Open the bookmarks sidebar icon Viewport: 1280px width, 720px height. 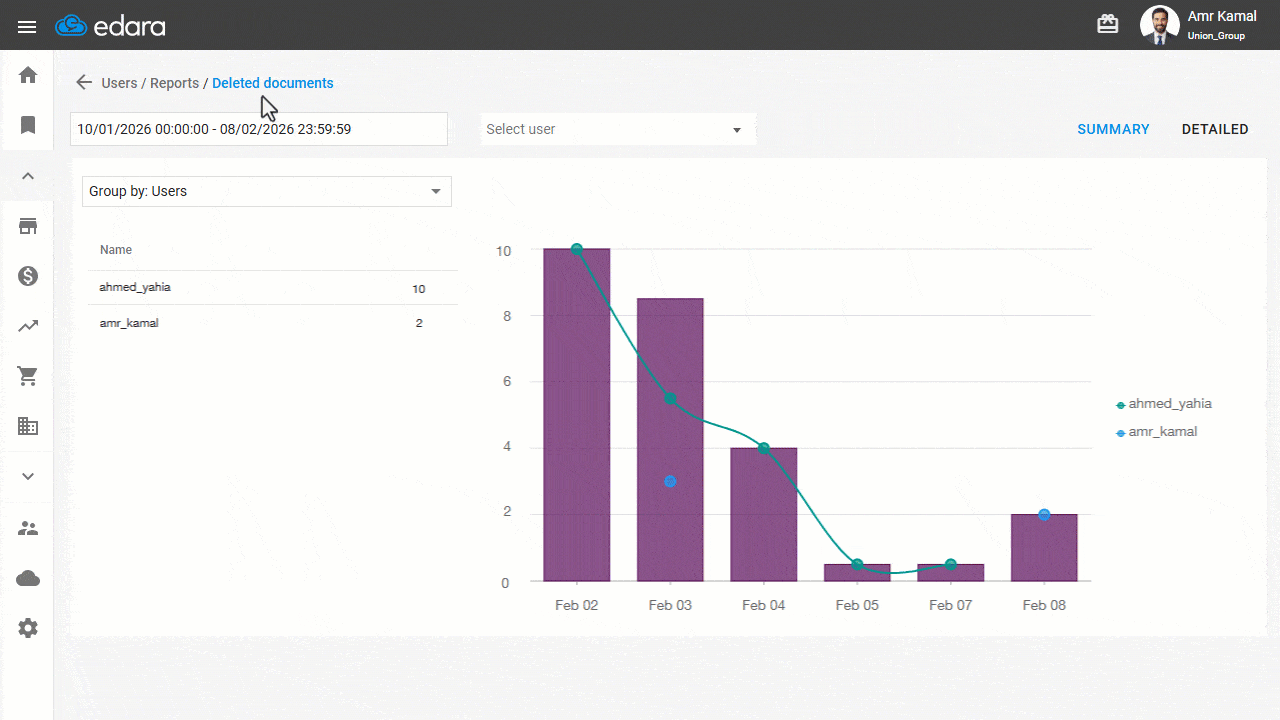28,125
